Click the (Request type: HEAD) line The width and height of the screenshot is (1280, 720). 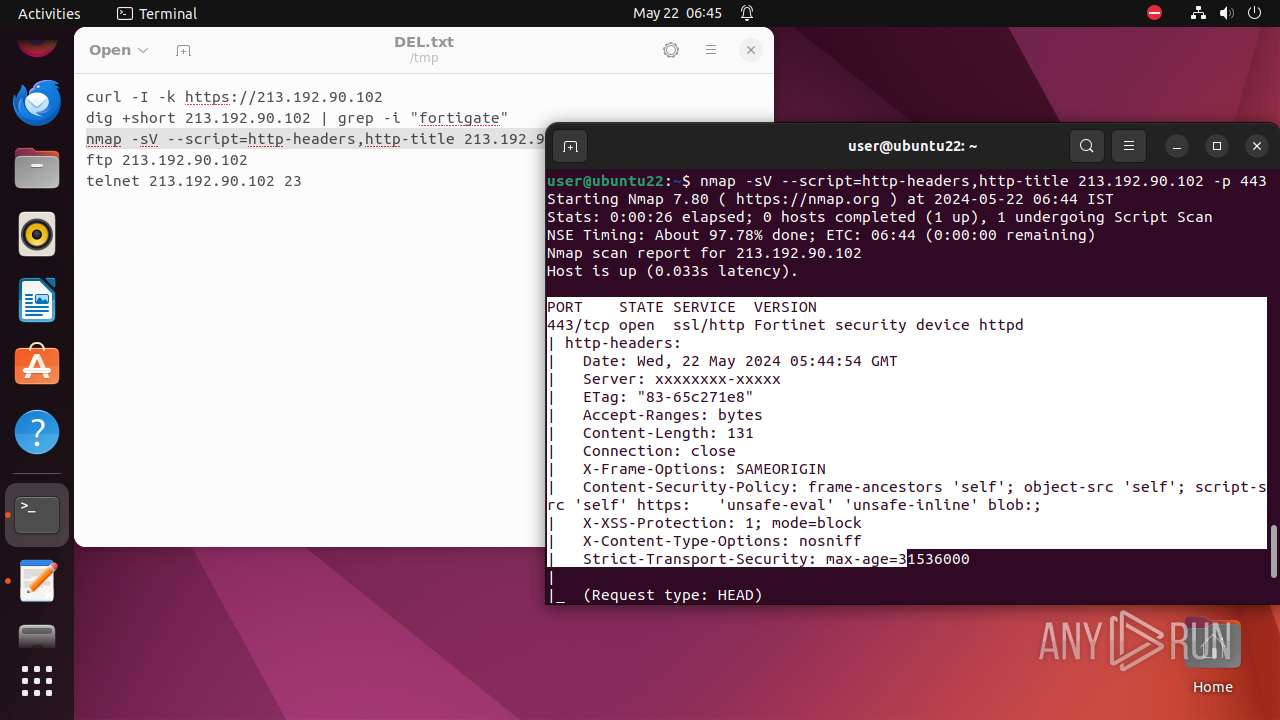pos(672,595)
